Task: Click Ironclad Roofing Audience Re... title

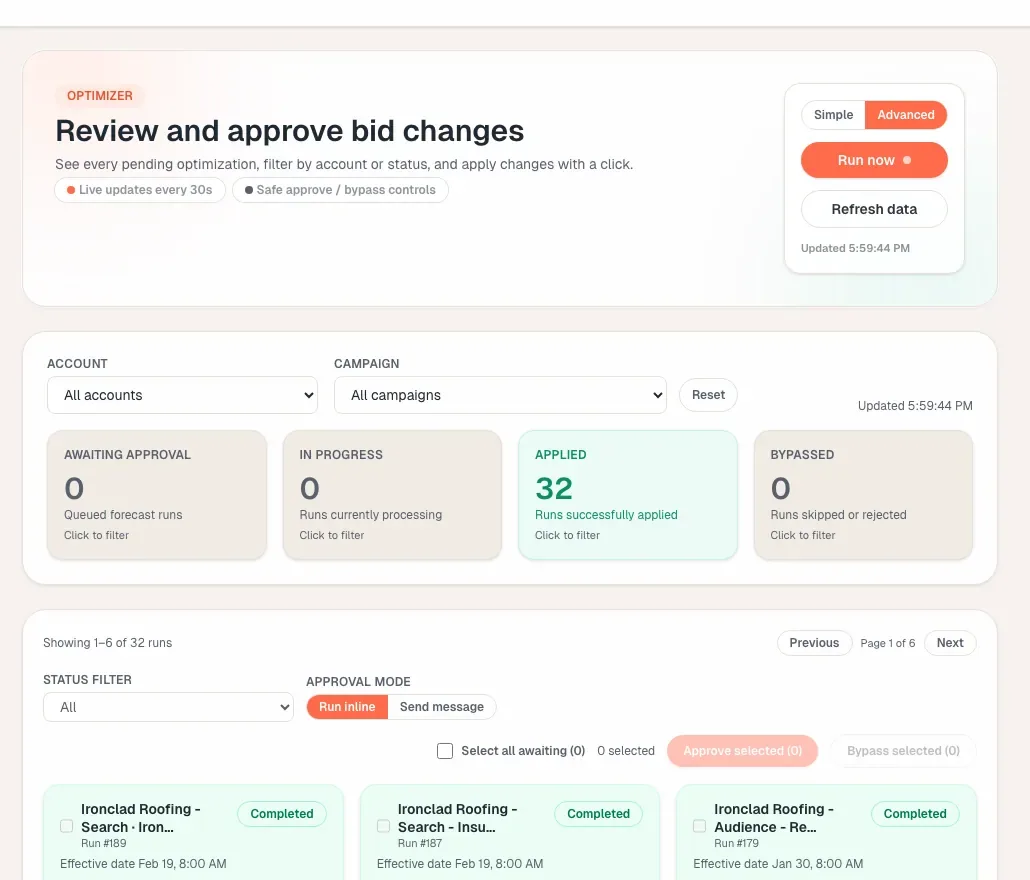Action: click(774, 818)
